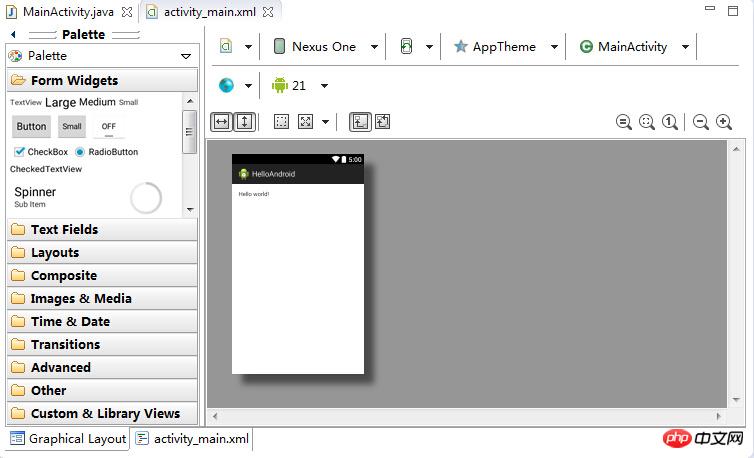Close the MainActivity.java tab
The height and width of the screenshot is (458, 754).
tap(127, 12)
